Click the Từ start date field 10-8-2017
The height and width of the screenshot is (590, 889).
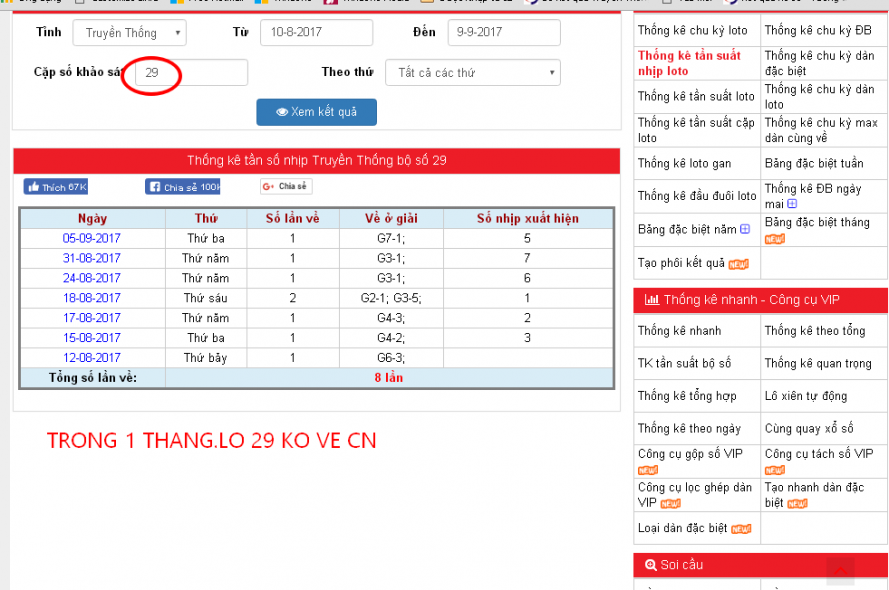(316, 33)
